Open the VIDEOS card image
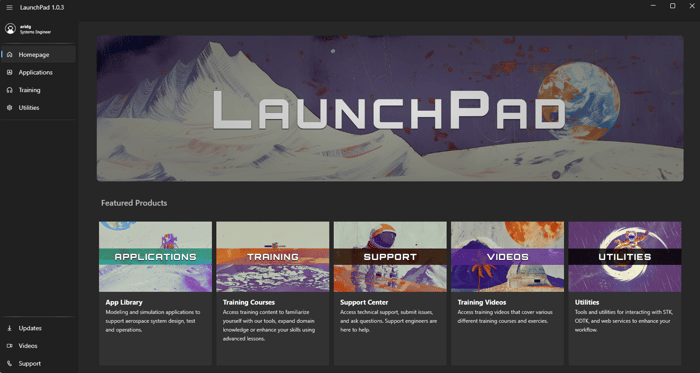 point(508,257)
